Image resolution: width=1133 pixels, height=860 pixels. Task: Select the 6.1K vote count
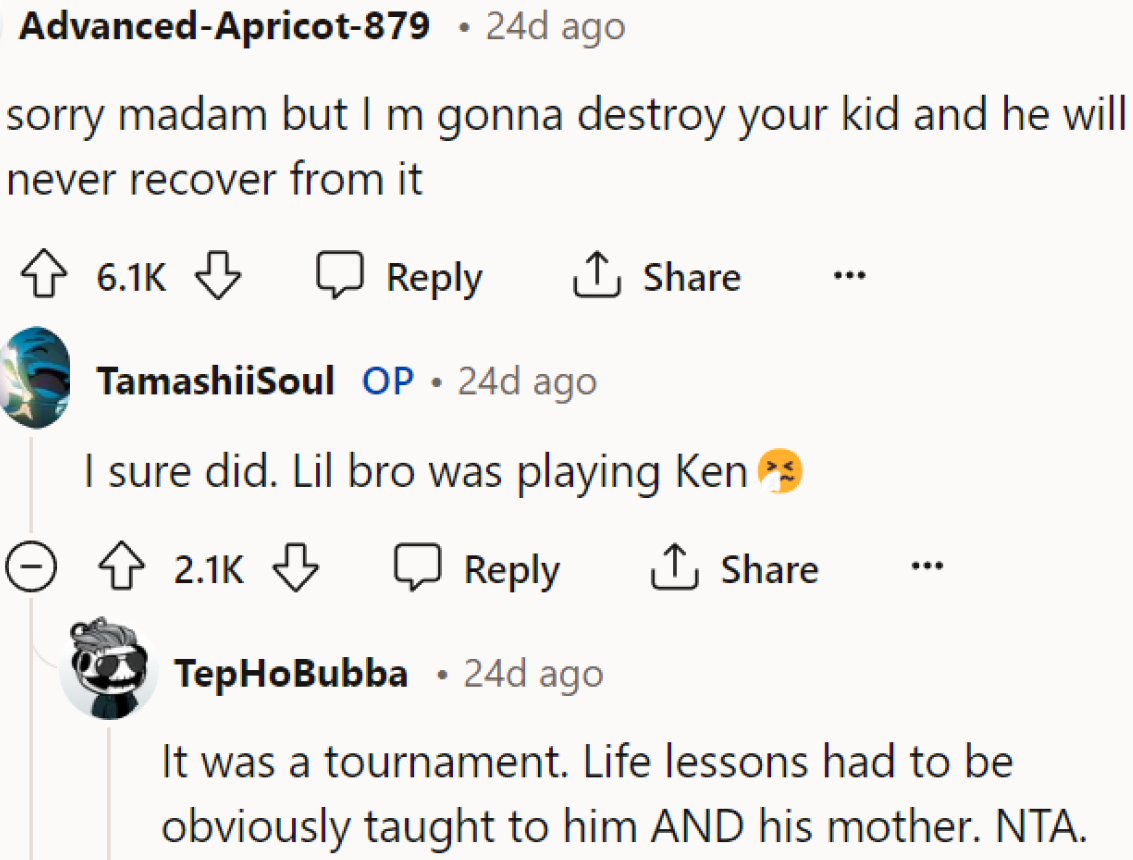pyautogui.click(x=130, y=276)
